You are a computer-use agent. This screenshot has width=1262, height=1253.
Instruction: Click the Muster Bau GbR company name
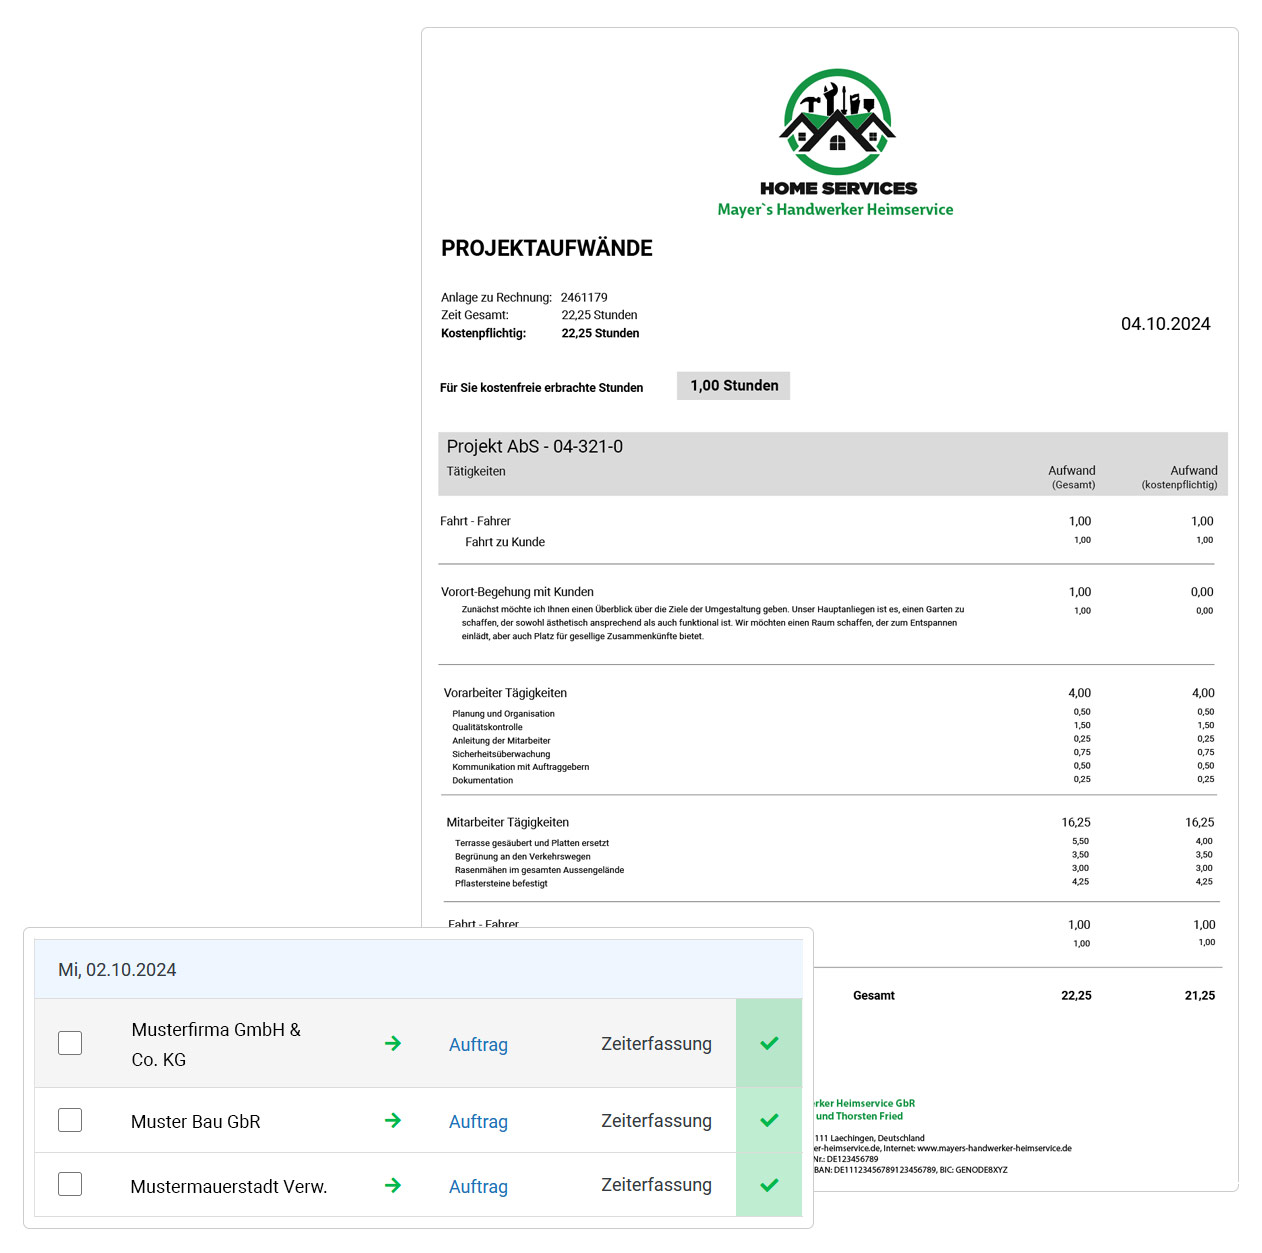(196, 1121)
